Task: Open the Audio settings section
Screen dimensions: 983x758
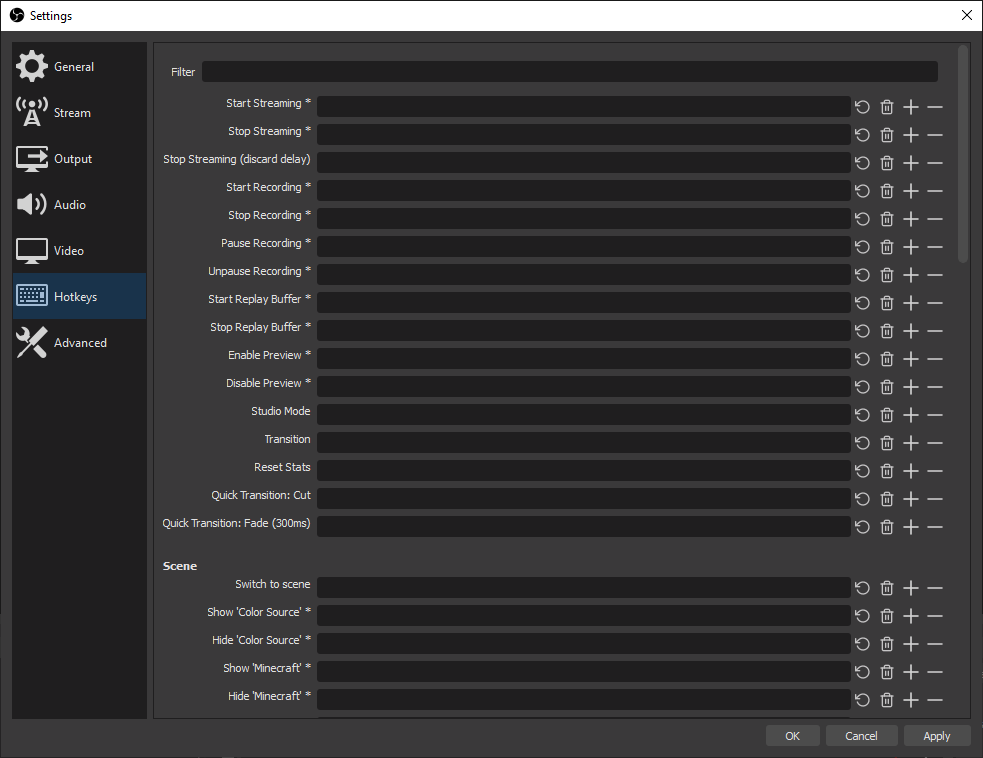Action: [x=70, y=204]
